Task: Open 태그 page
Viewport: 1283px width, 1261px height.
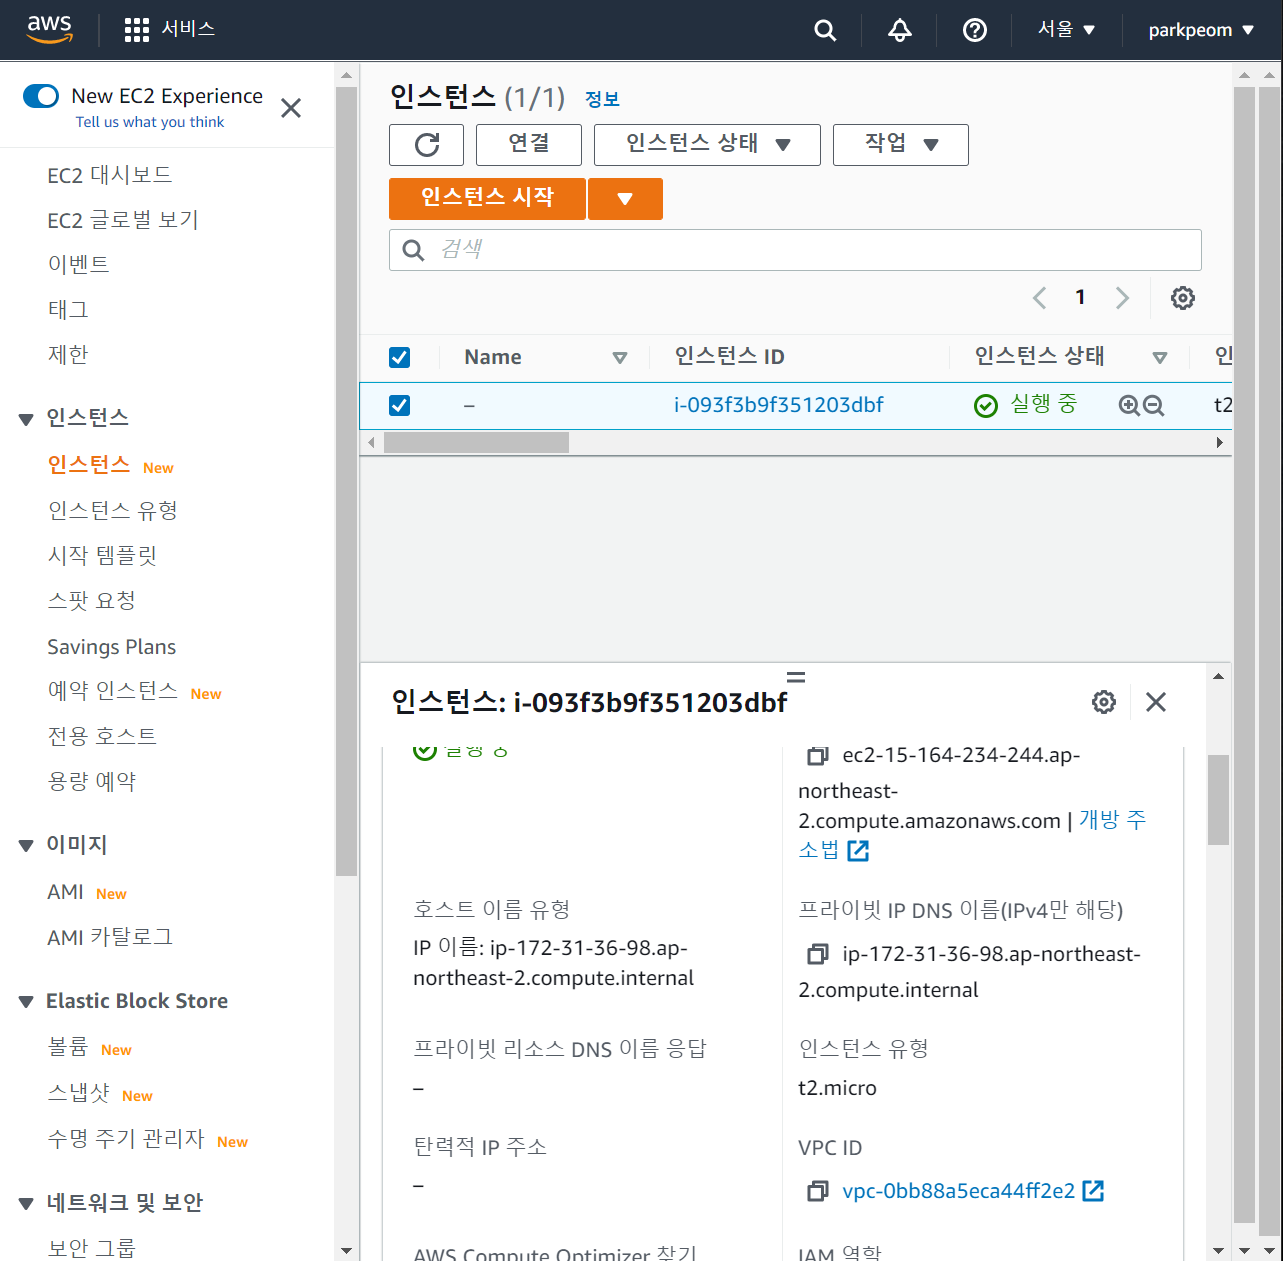Action: click(x=68, y=310)
